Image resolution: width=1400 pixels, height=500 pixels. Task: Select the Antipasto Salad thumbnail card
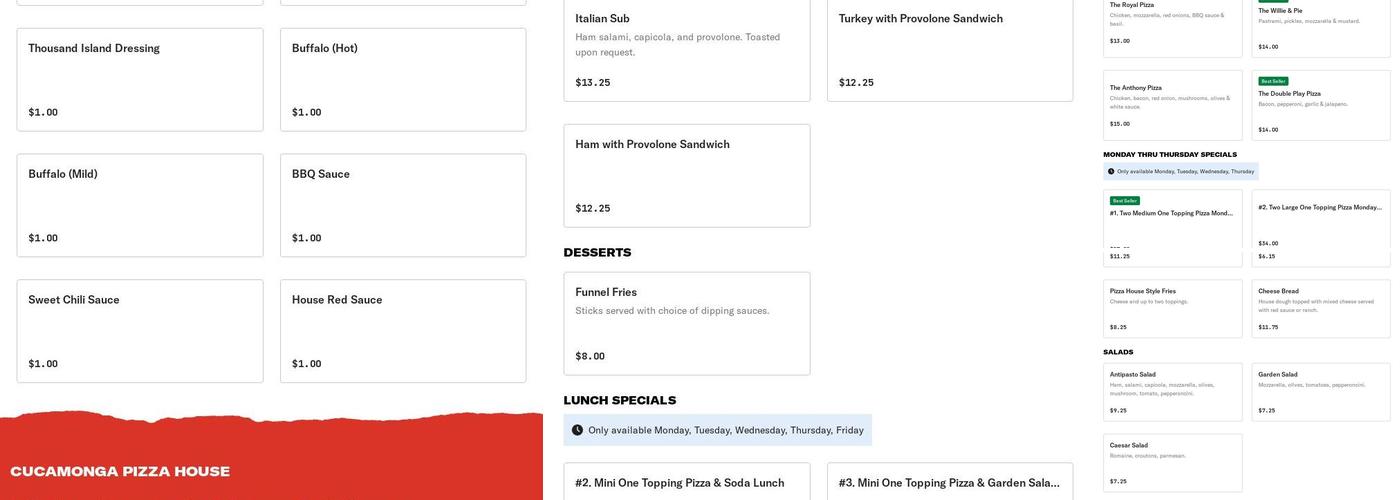click(1172, 391)
